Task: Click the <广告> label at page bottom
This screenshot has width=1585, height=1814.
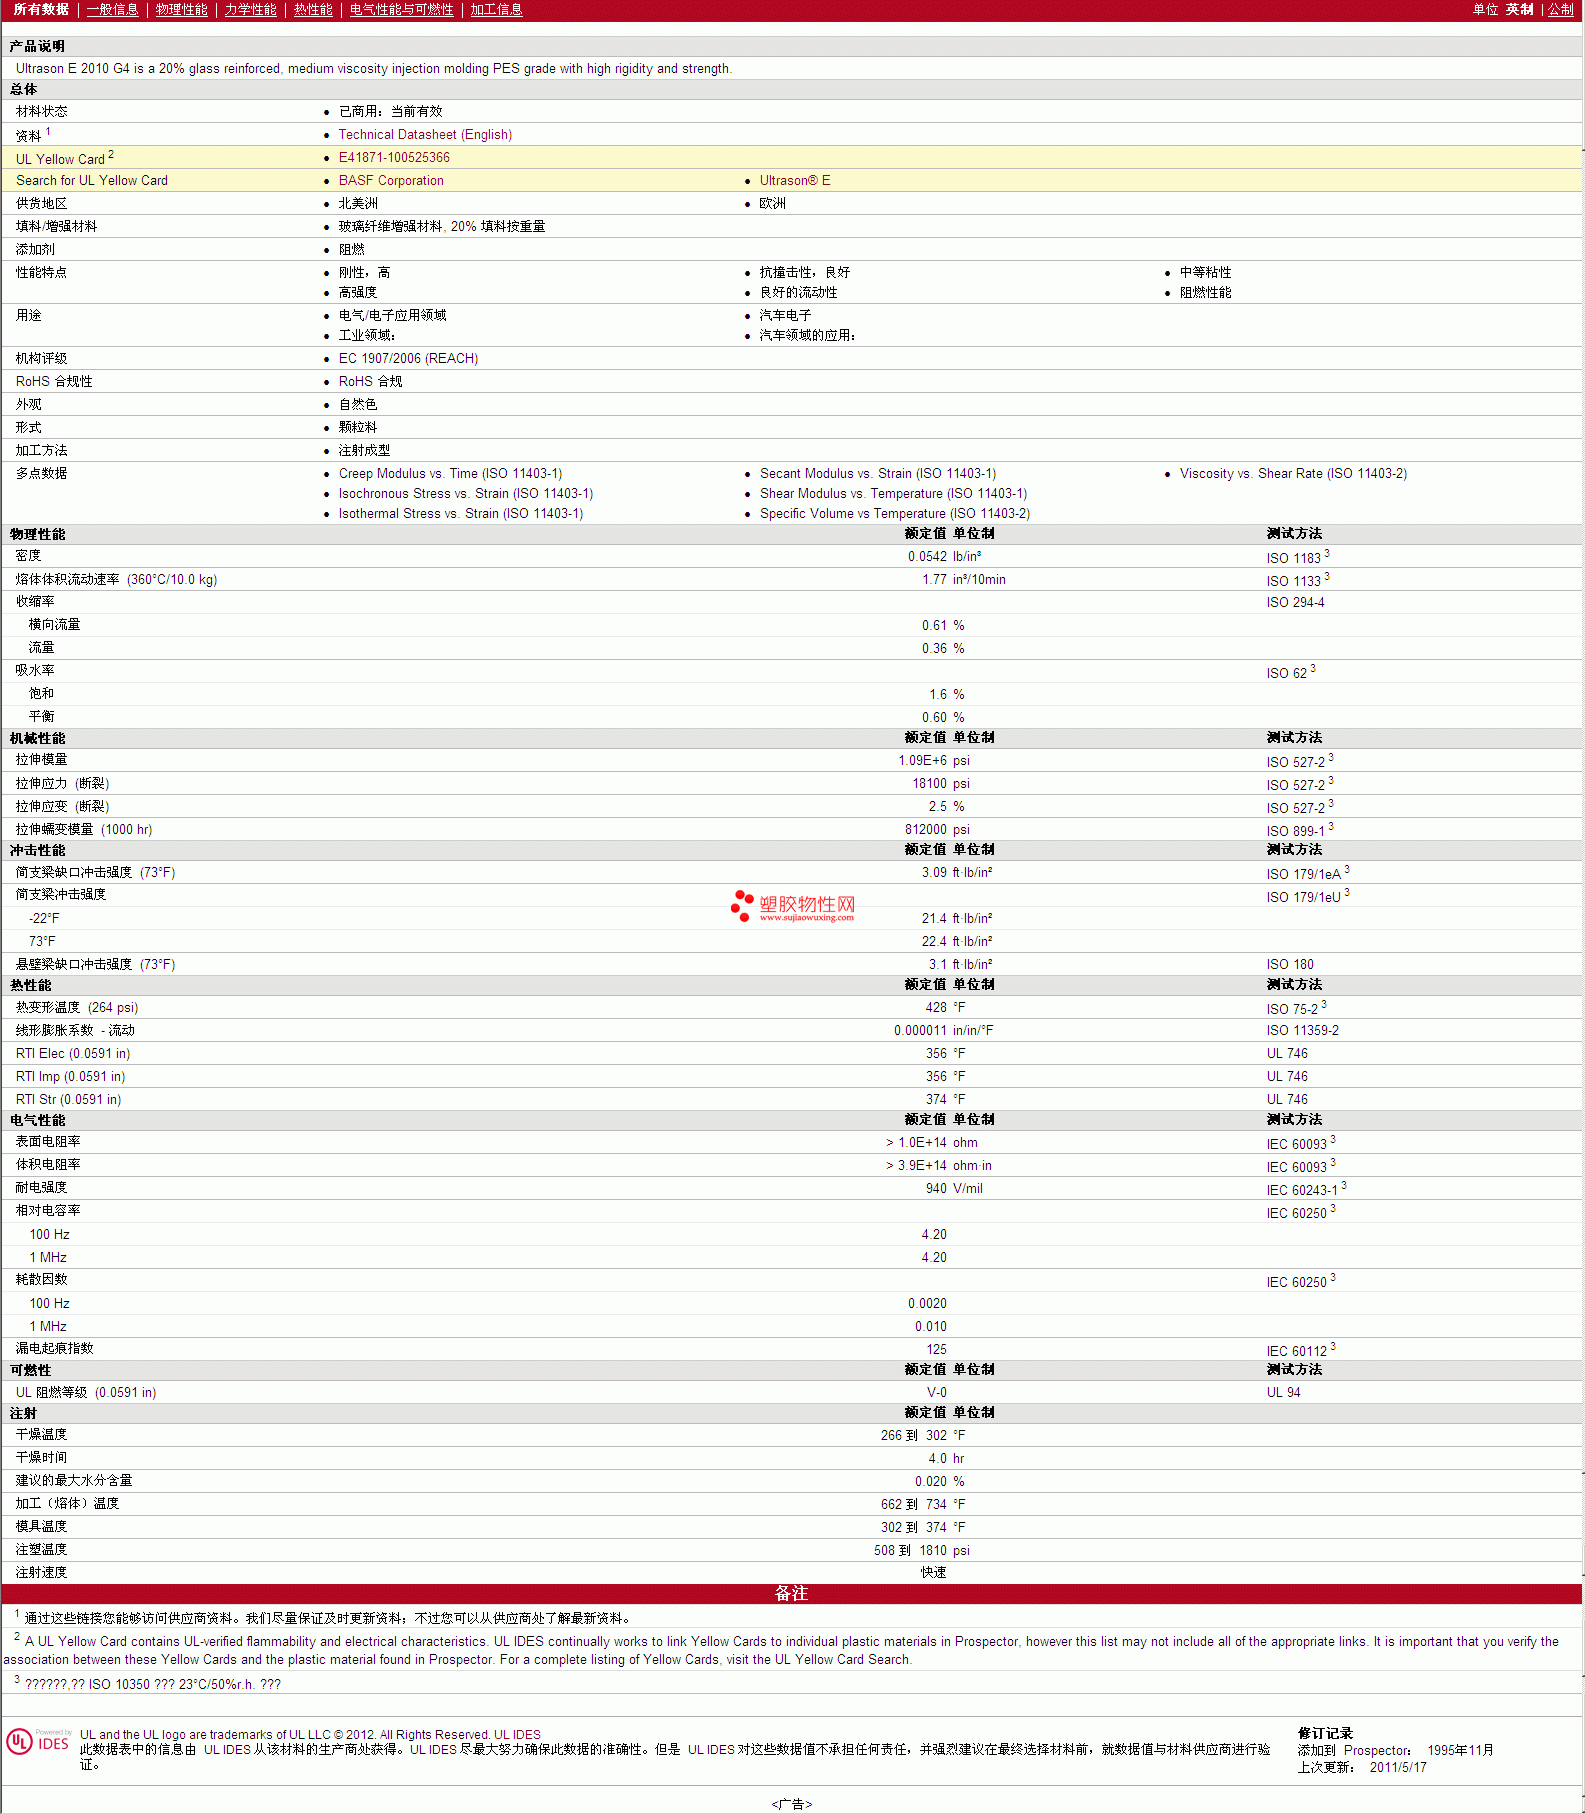Action: pyautogui.click(x=792, y=1804)
